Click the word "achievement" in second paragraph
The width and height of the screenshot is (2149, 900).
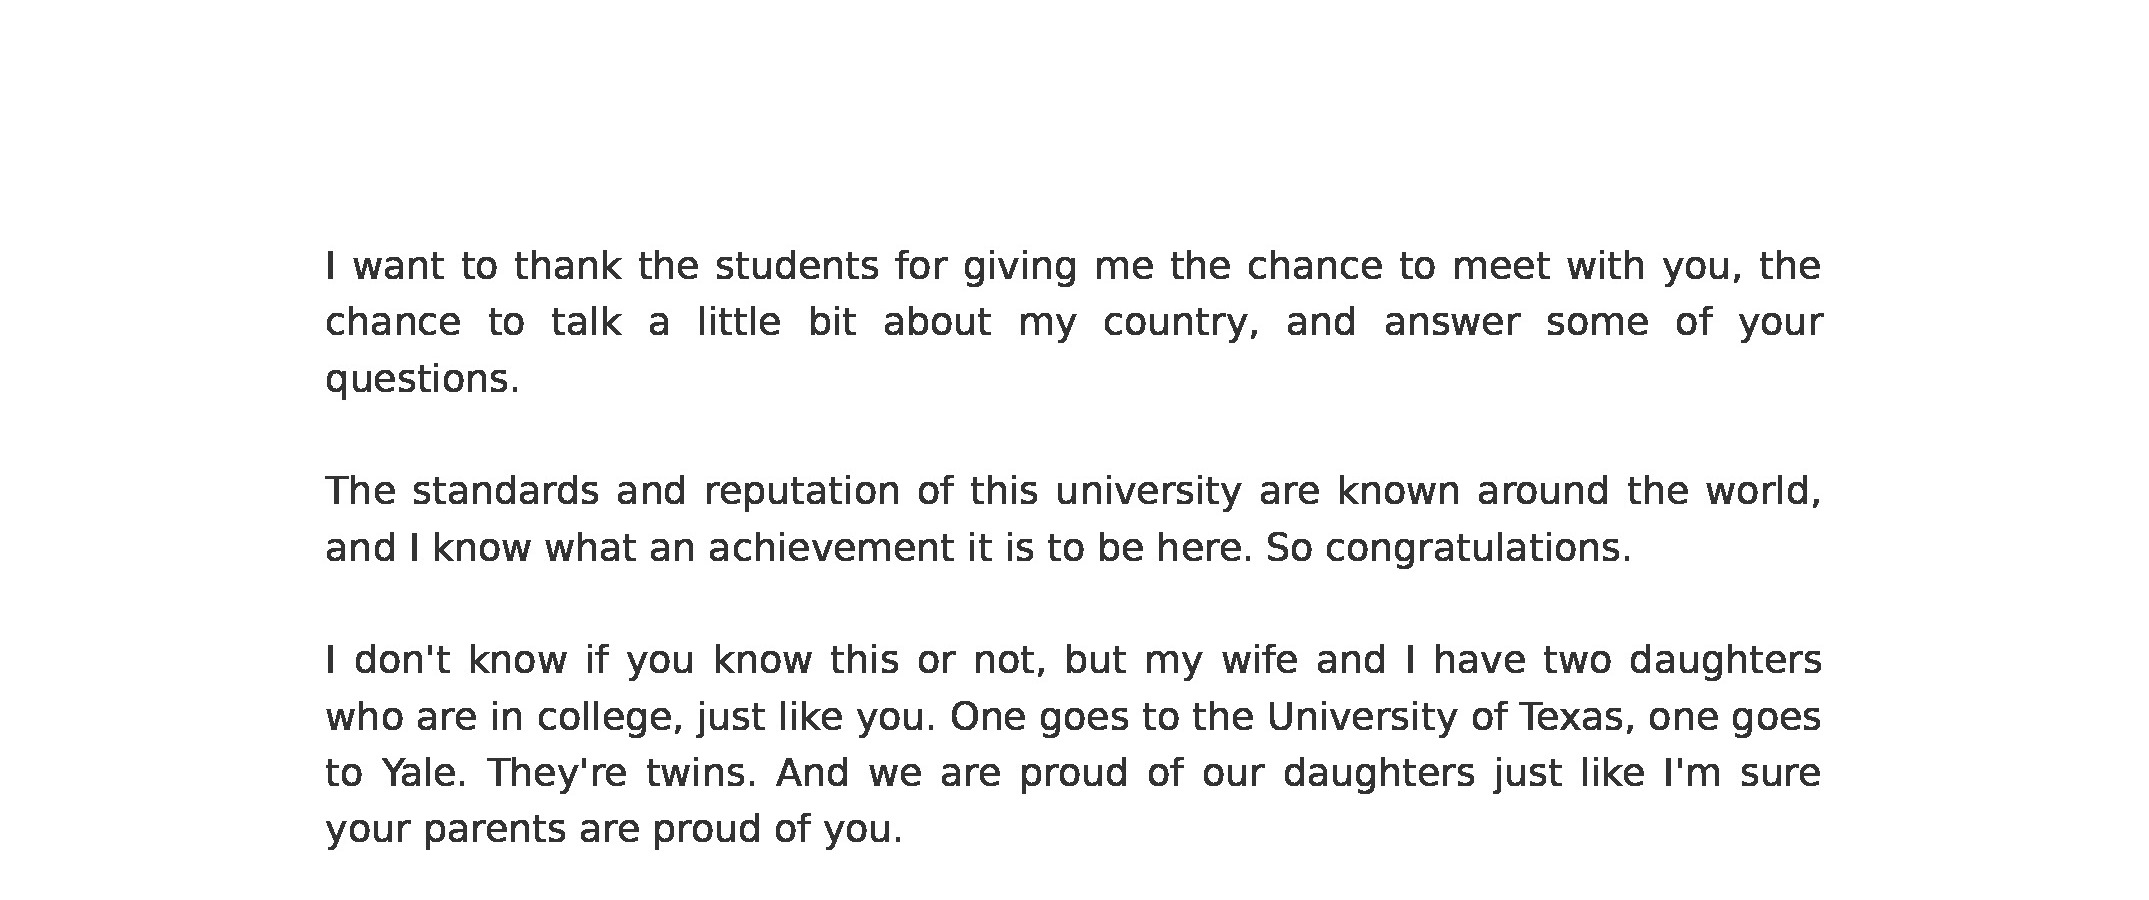tap(831, 548)
